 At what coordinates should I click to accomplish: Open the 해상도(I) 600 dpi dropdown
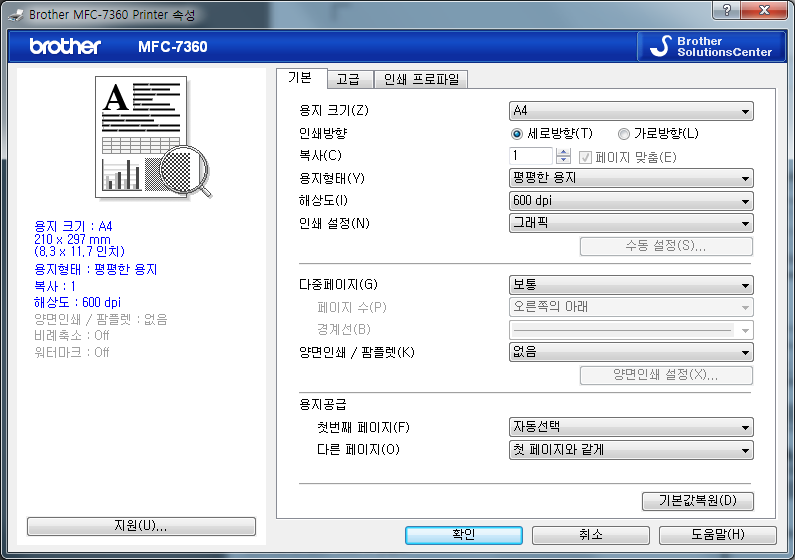631,201
